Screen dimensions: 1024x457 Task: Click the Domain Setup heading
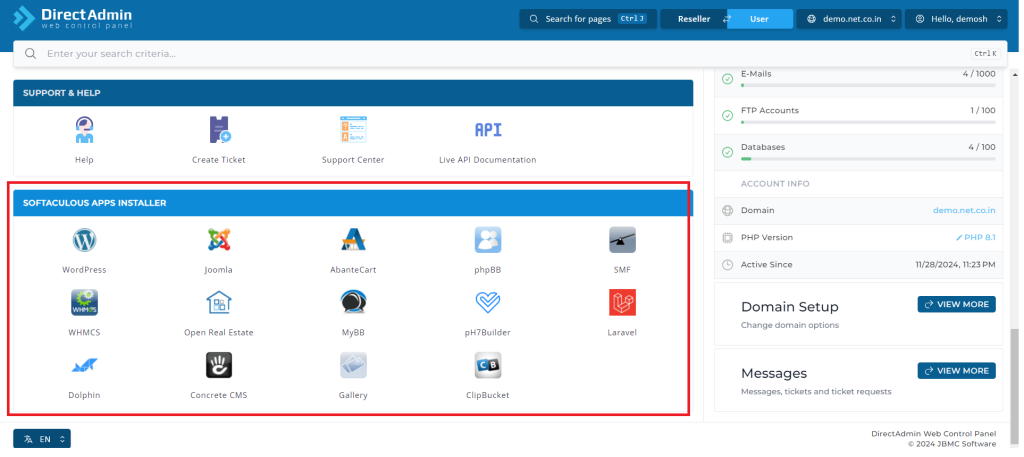pos(790,307)
